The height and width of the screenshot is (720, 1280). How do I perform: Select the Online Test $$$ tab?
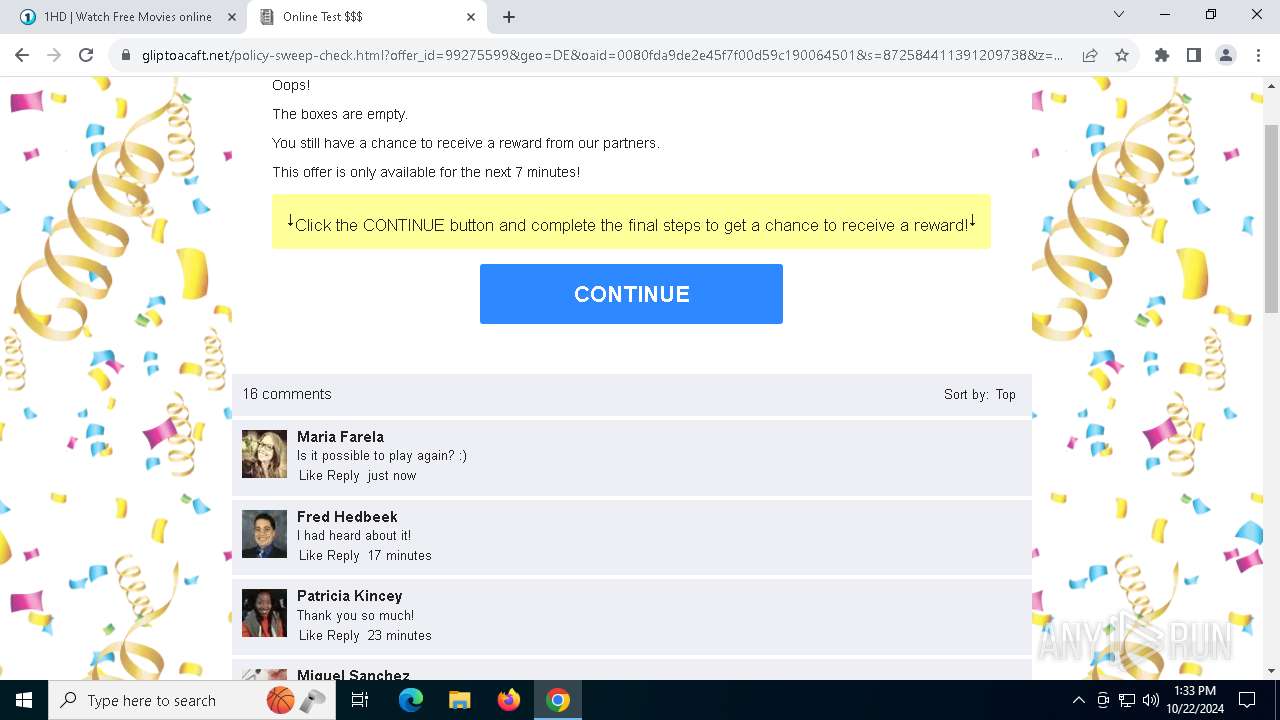click(x=367, y=17)
